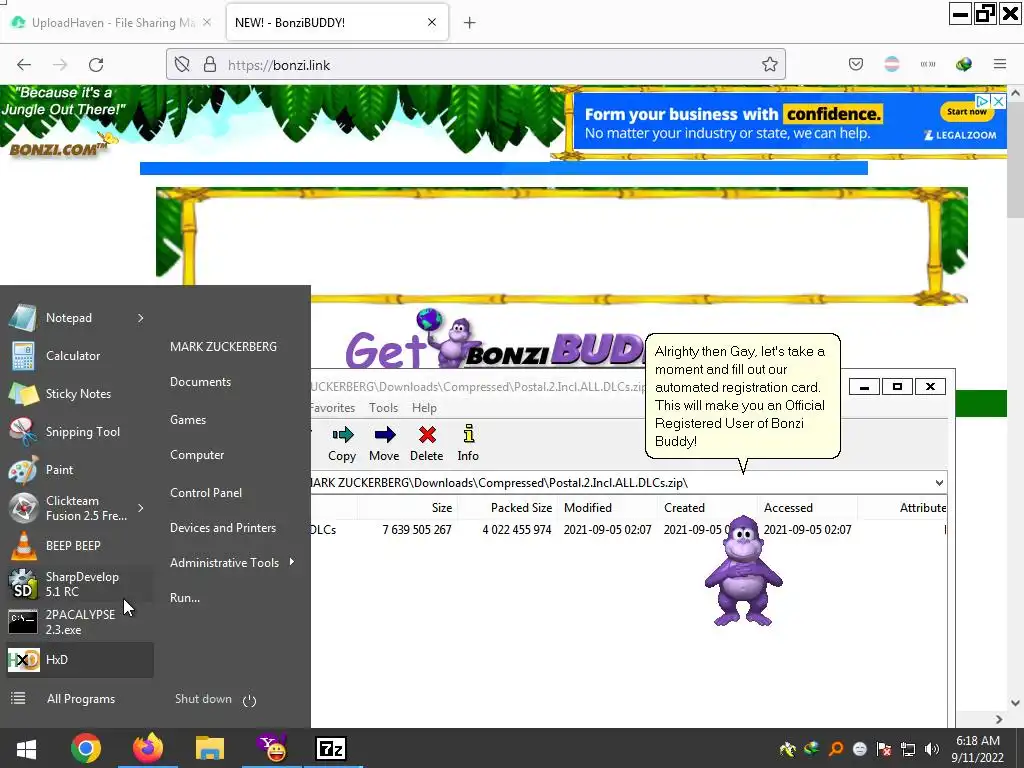This screenshot has width=1024, height=768.
Task: Open the network tray icon
Action: point(908,749)
